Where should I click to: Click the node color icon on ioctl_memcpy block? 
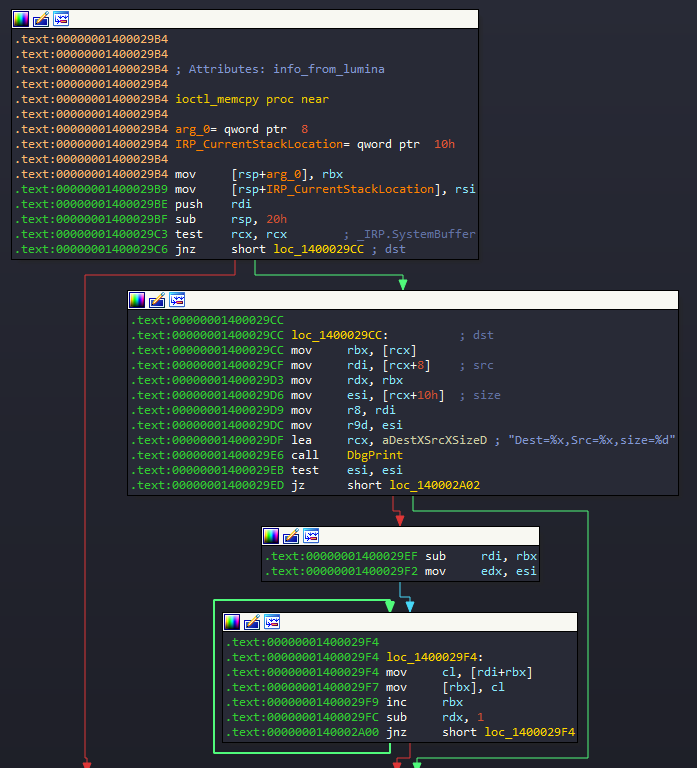tap(21, 19)
